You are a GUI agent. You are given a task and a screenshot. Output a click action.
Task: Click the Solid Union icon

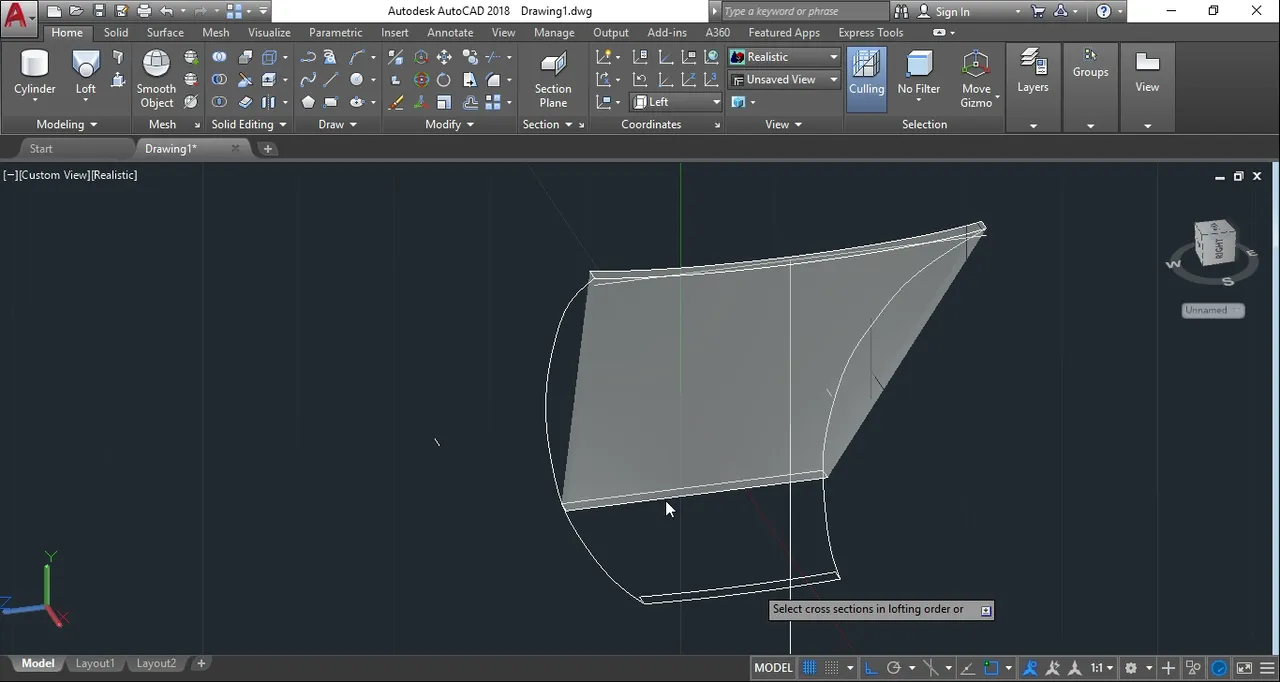tap(219, 57)
